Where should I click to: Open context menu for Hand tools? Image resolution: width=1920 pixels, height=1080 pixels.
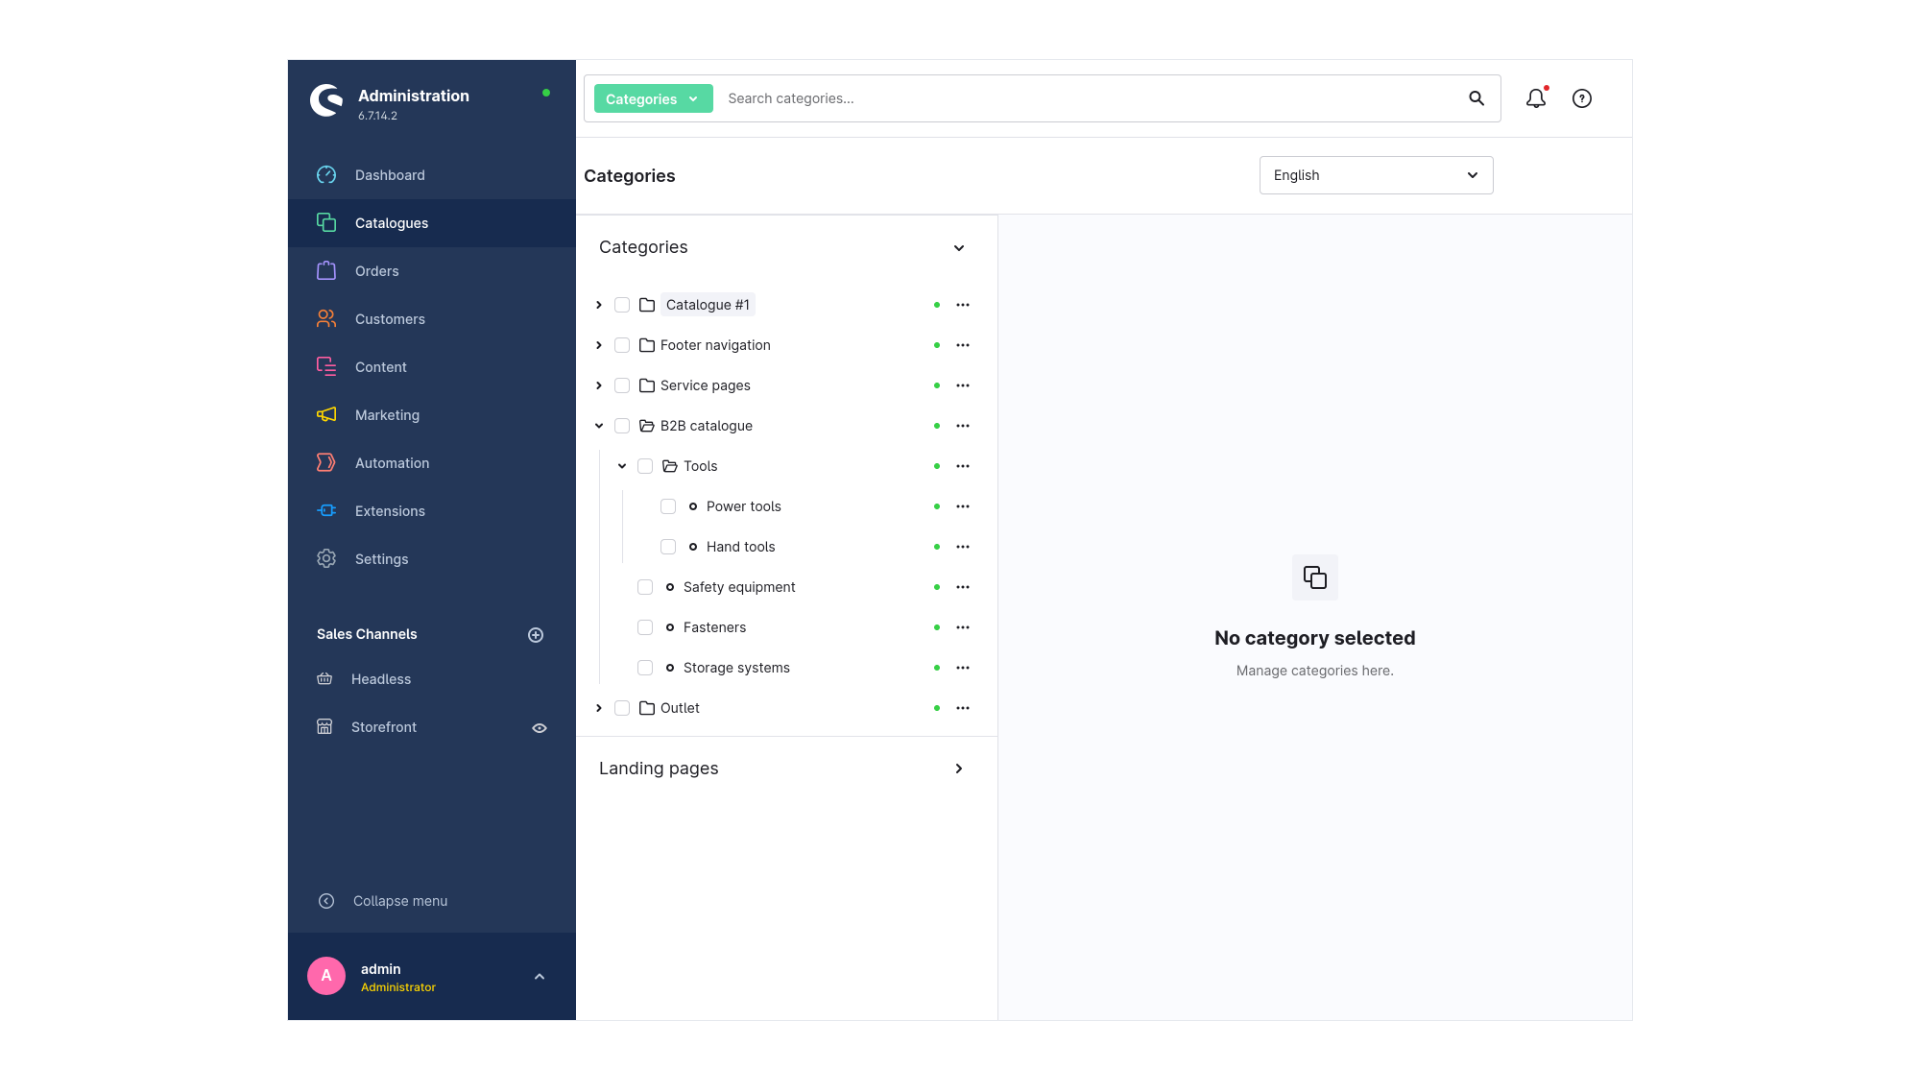pos(962,547)
